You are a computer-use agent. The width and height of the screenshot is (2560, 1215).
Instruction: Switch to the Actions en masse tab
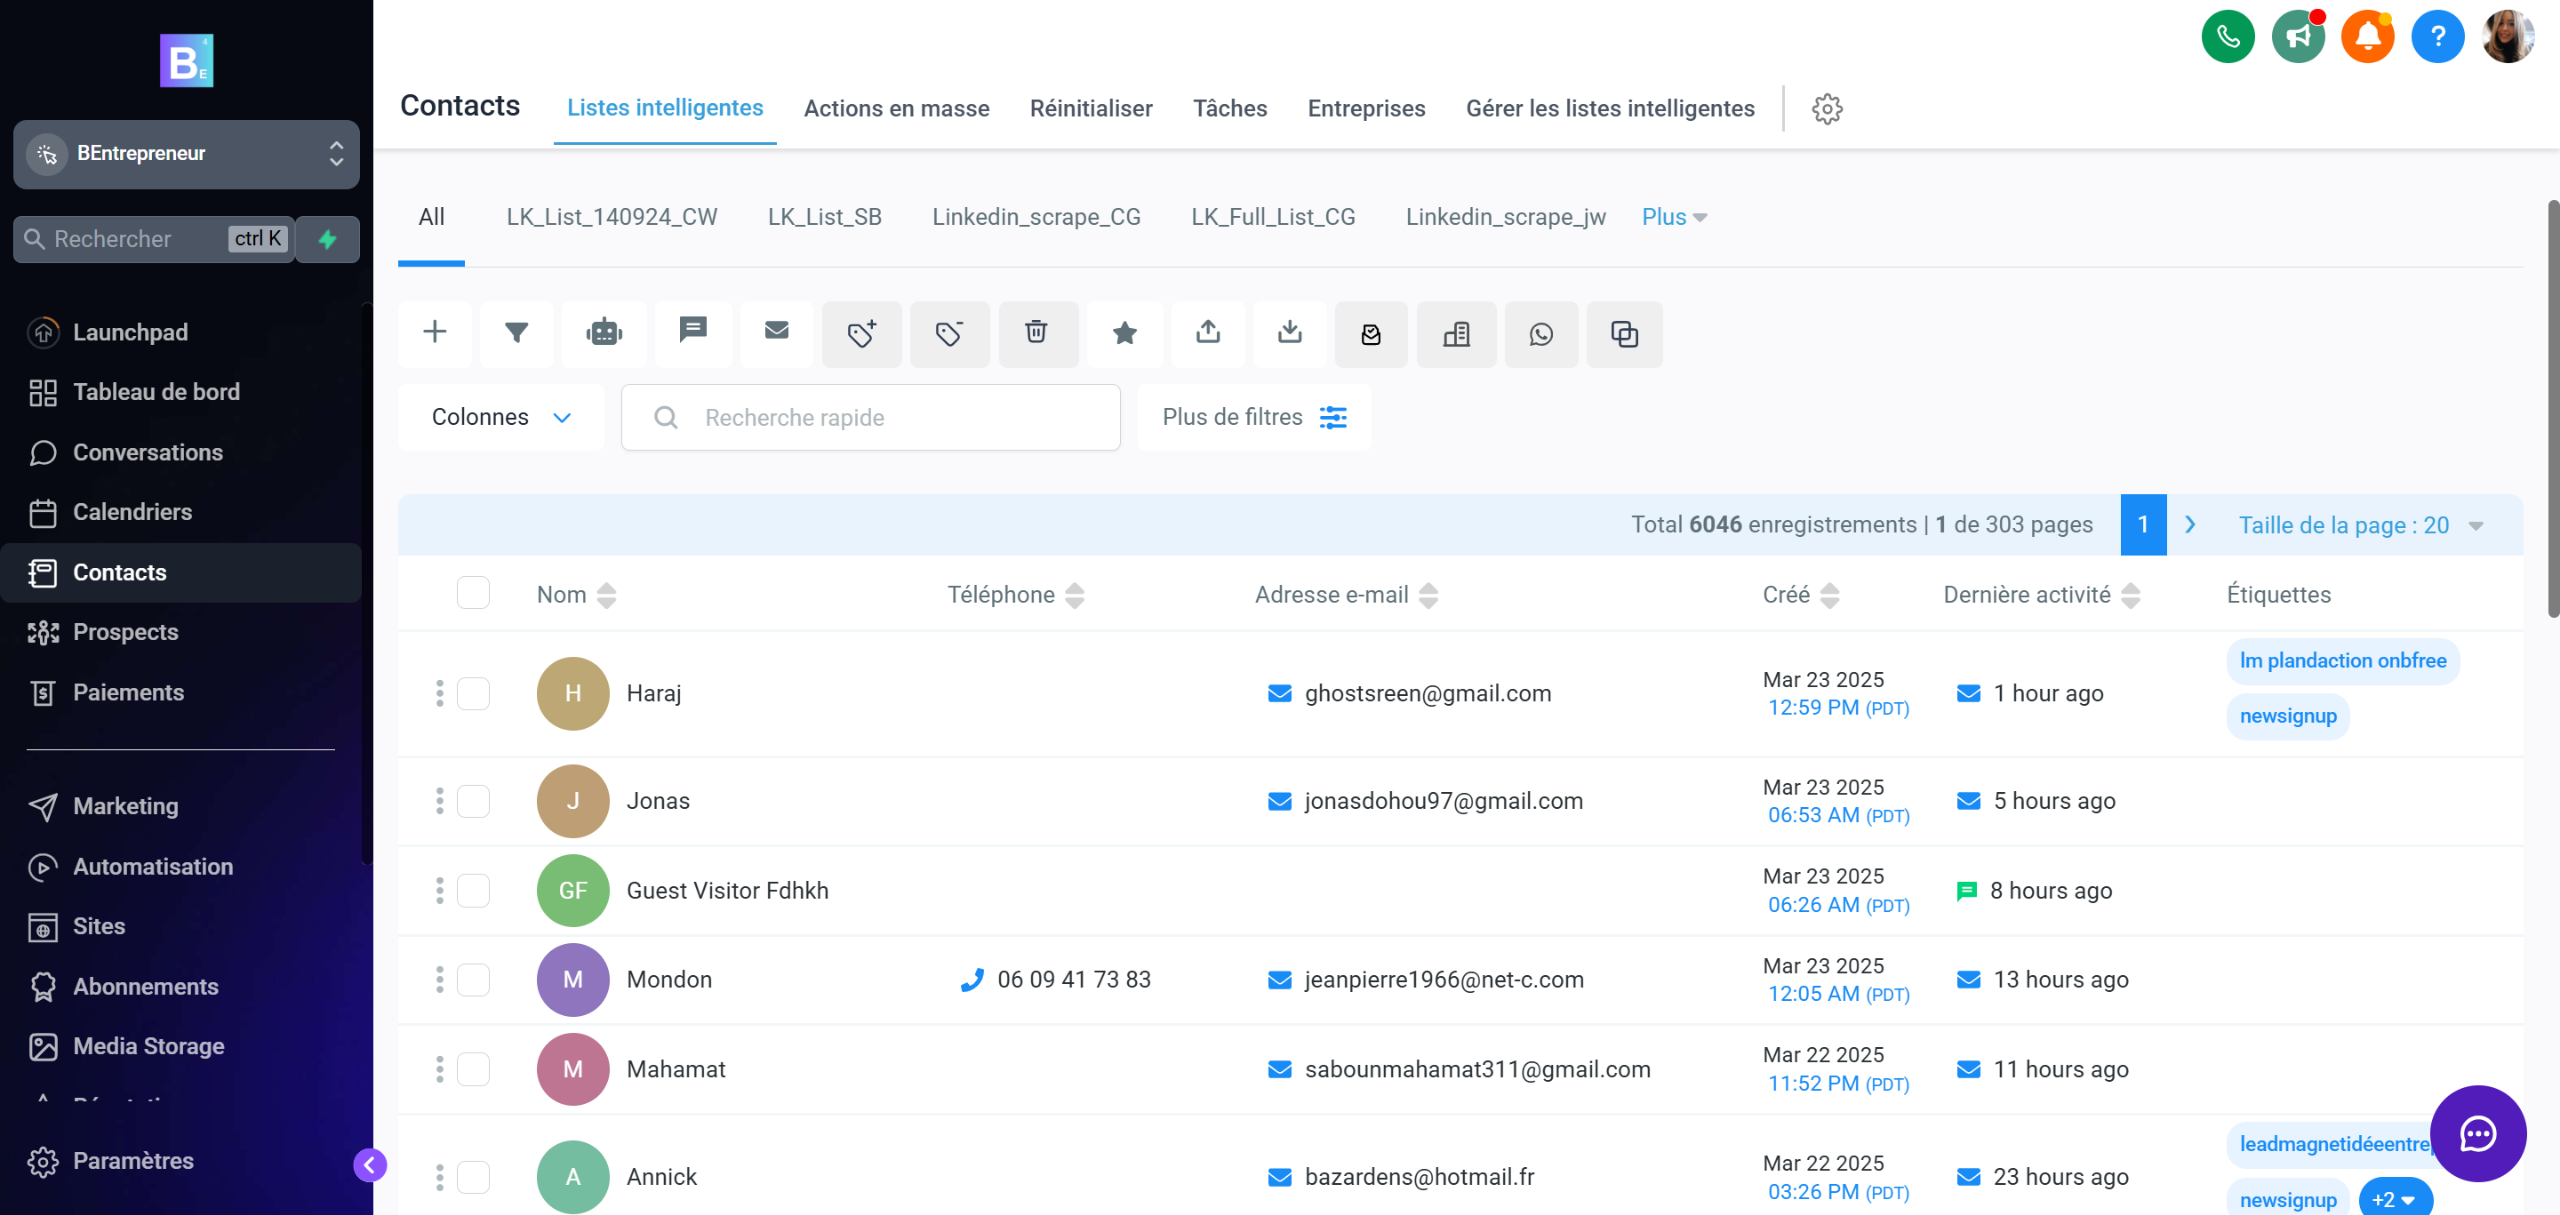tap(896, 109)
